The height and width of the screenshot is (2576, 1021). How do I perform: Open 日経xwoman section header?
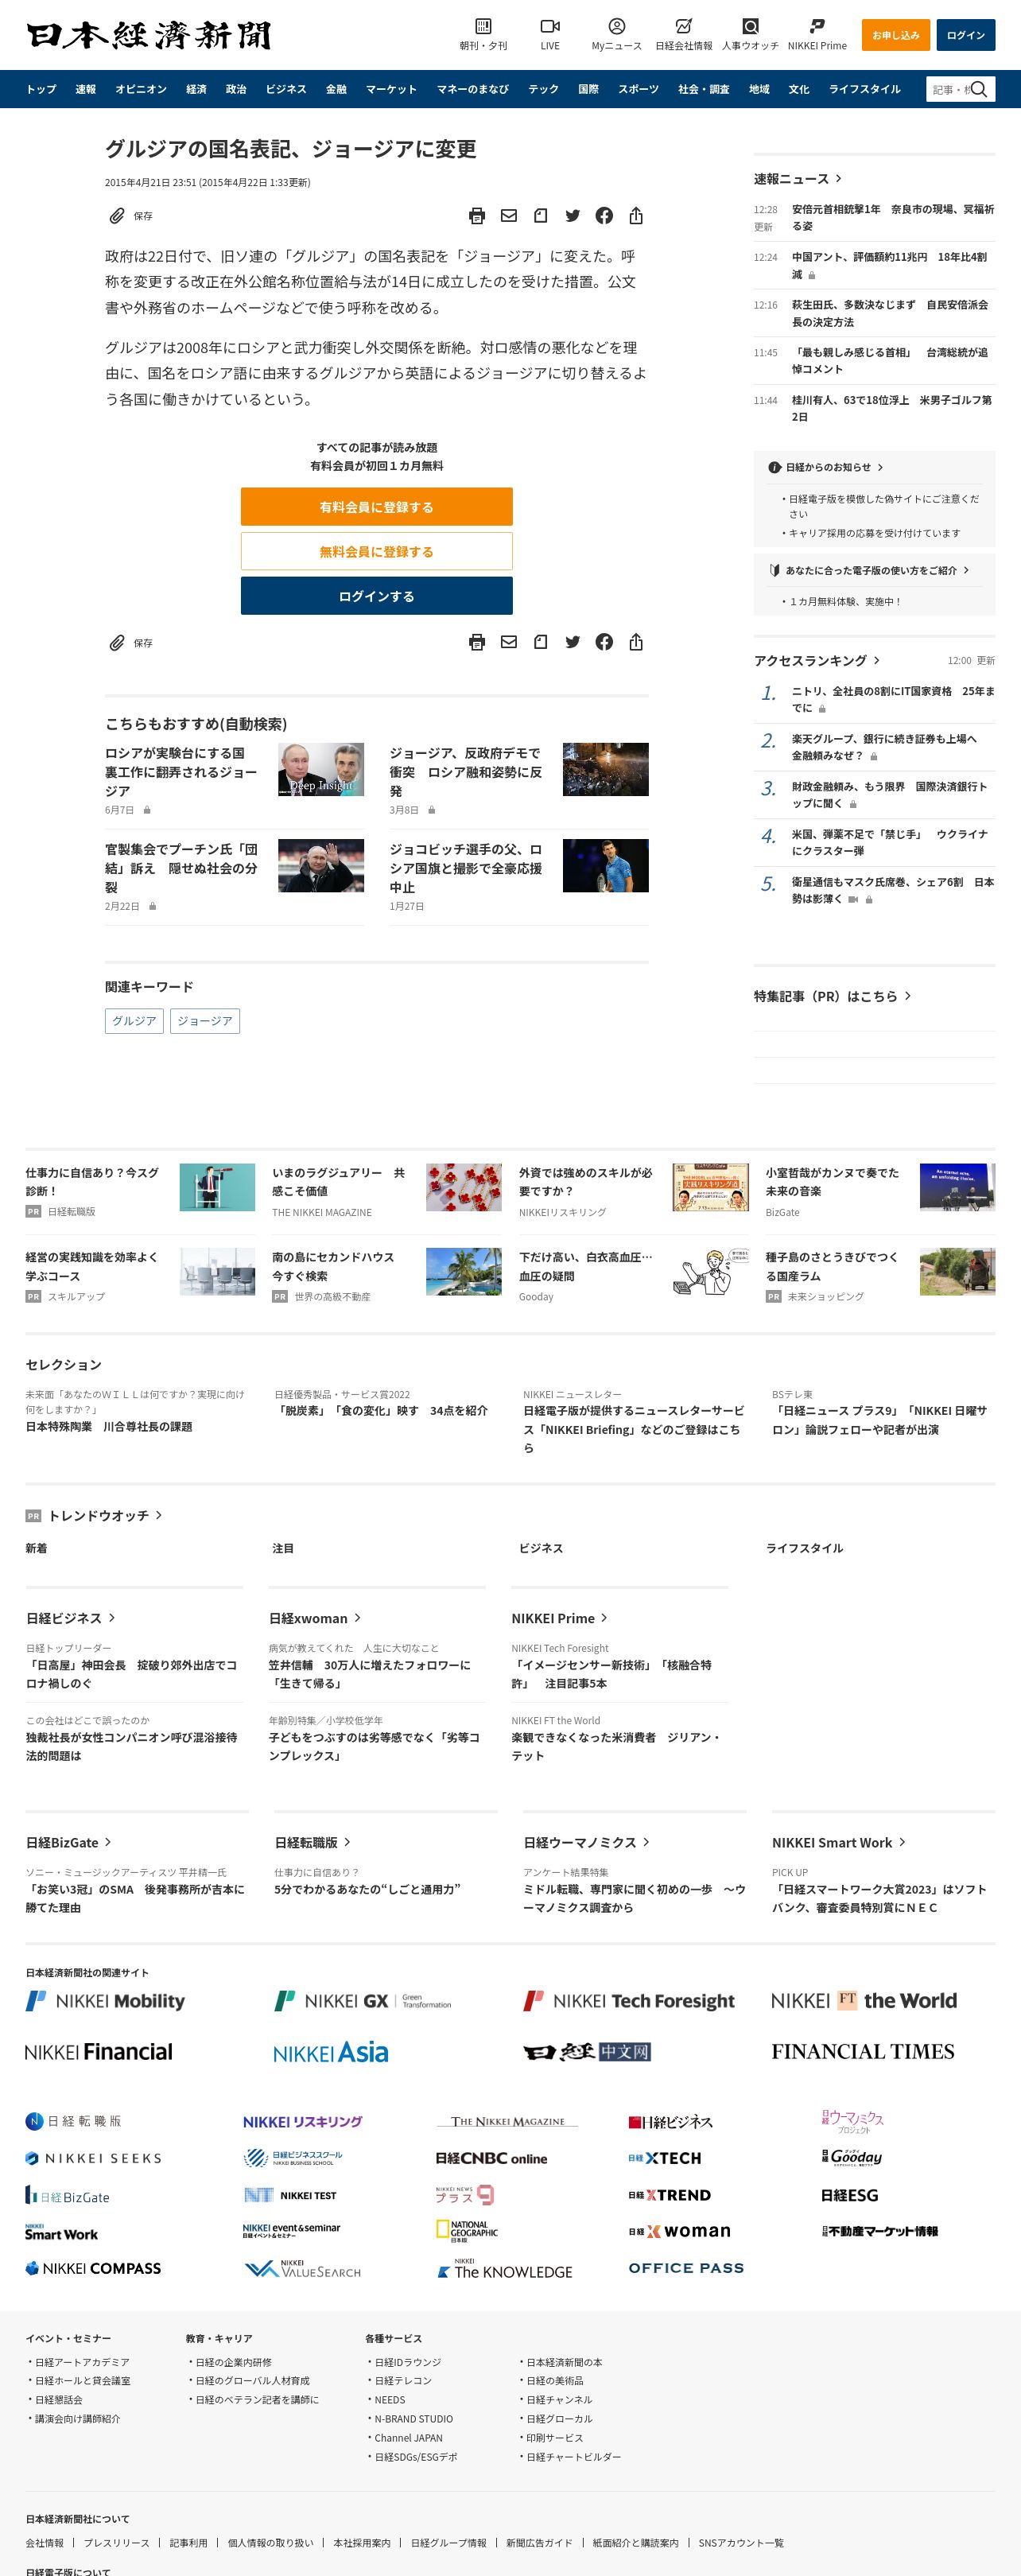(x=314, y=1617)
